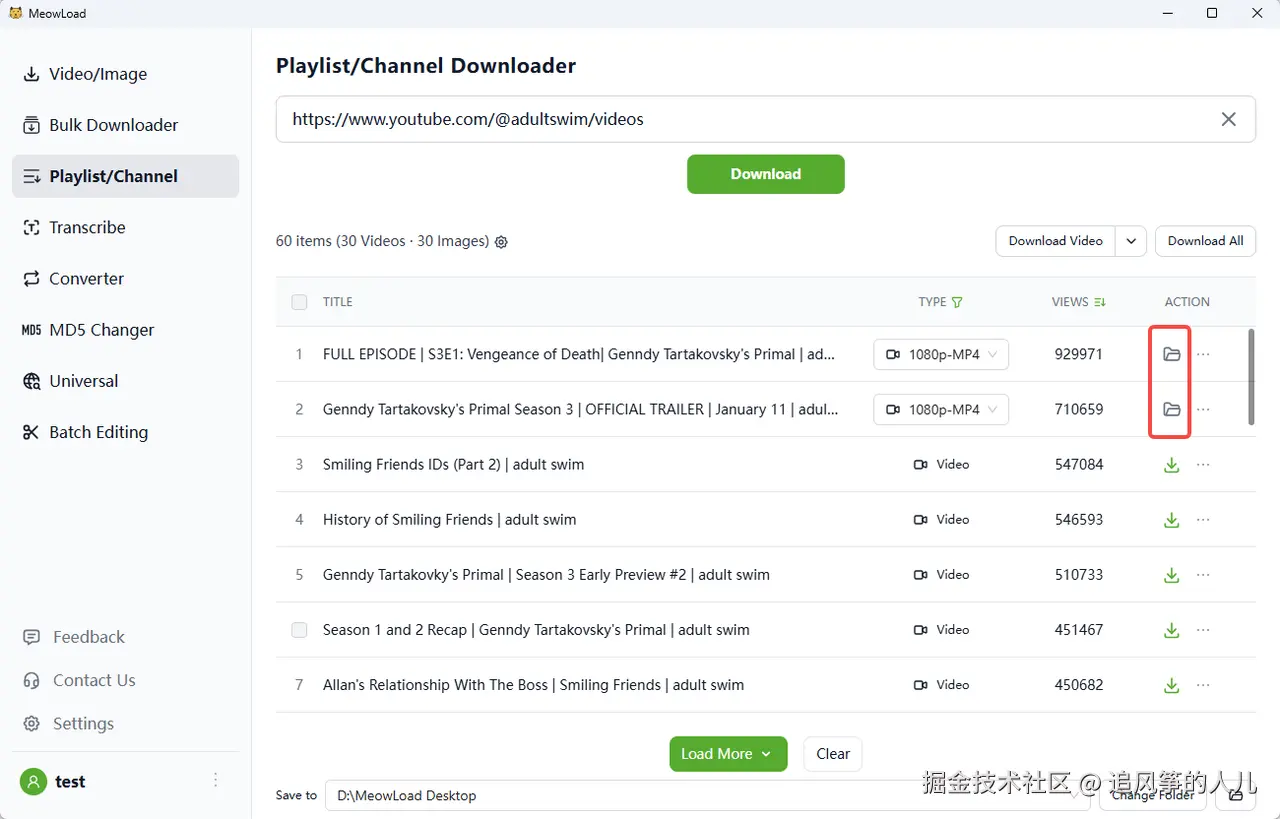Open folder for Primal Season 3 Official Trailer row
This screenshot has height=819, width=1280.
1172,409
